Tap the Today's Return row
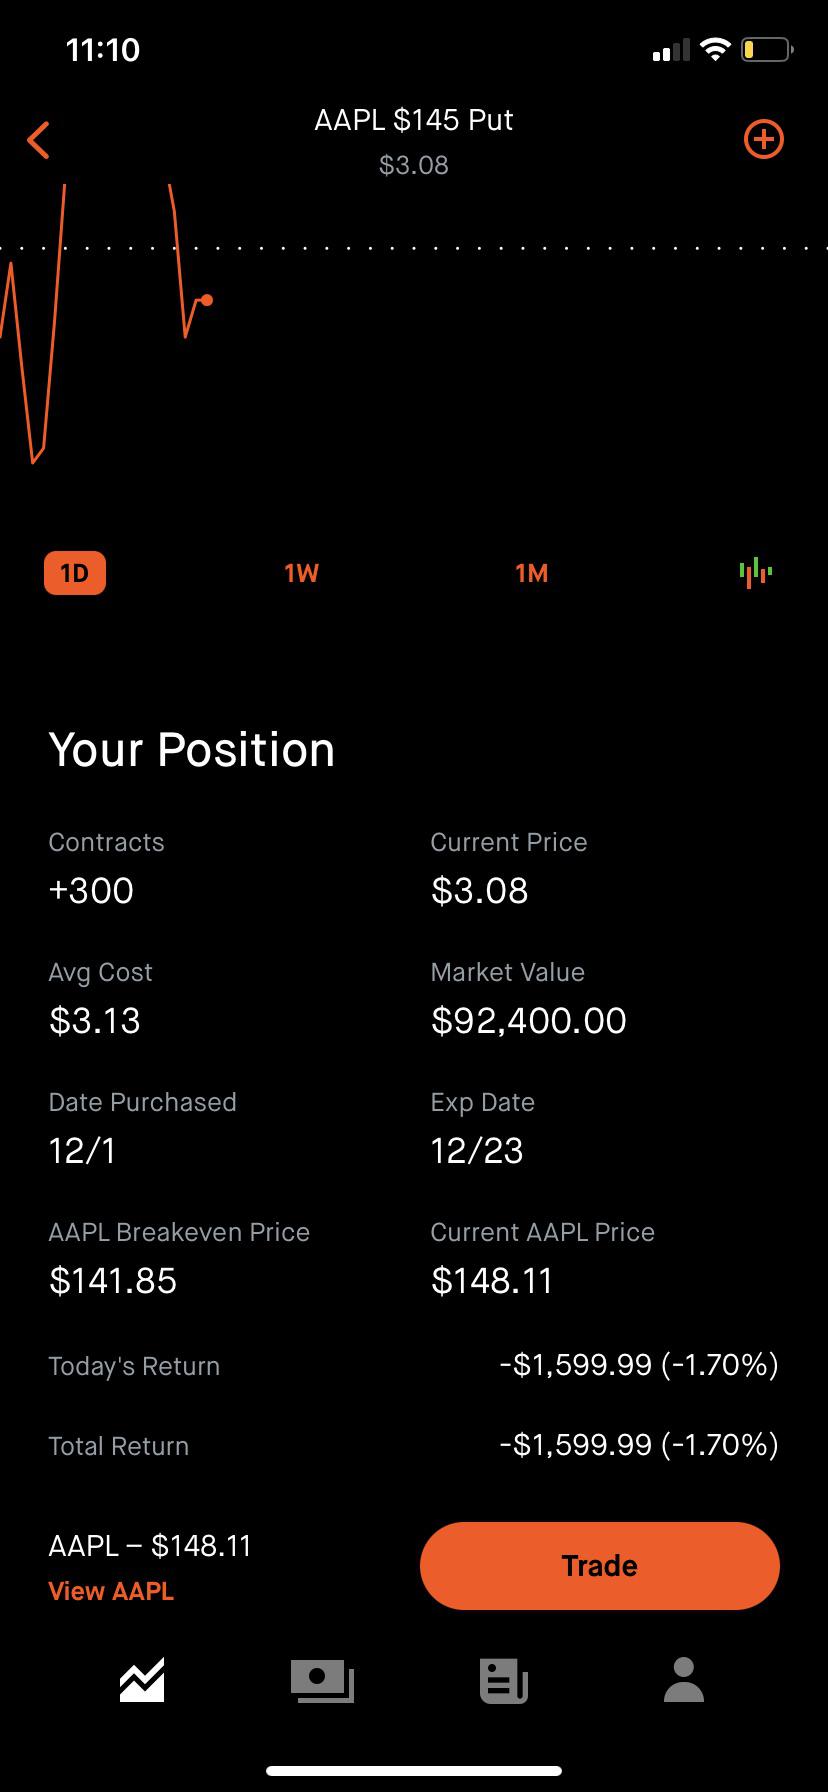The width and height of the screenshot is (828, 1792). tap(413, 1365)
